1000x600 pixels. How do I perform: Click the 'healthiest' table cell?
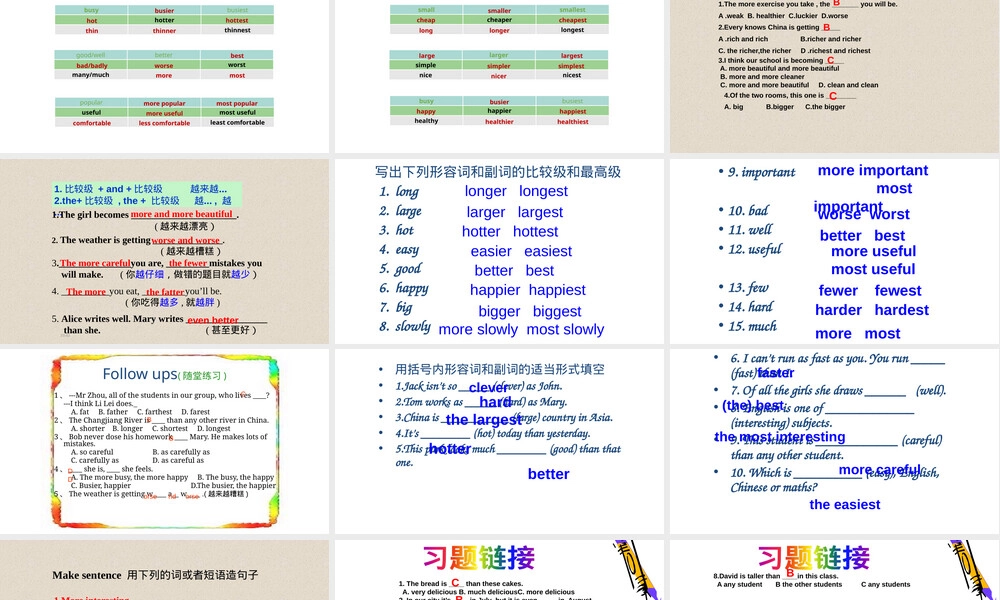tap(573, 121)
